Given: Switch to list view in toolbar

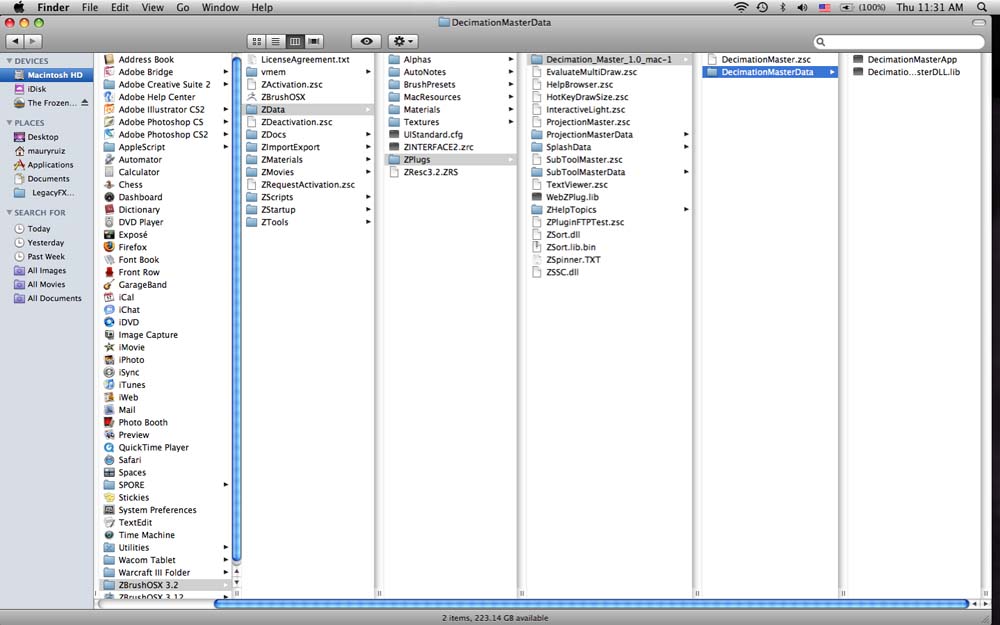Looking at the screenshot, I should pyautogui.click(x=276, y=41).
